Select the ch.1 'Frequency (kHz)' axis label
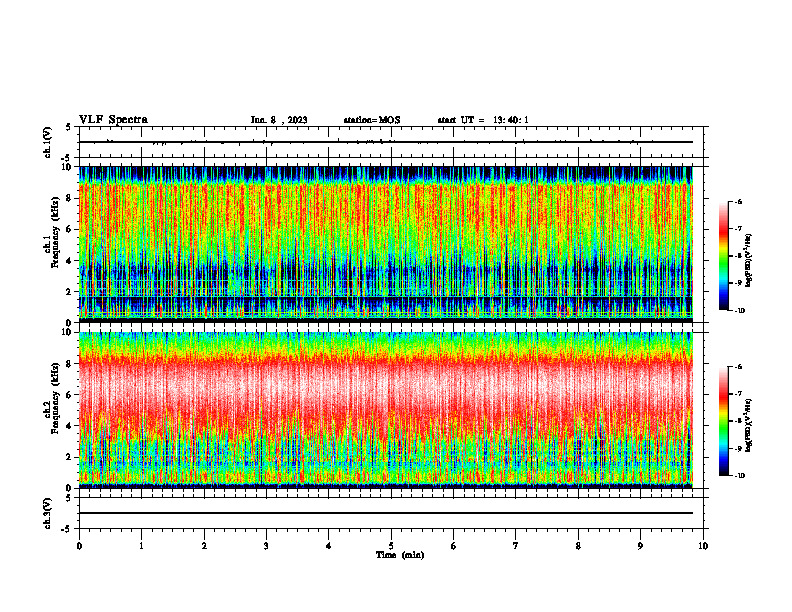The height and width of the screenshot is (612, 792). pos(55,233)
